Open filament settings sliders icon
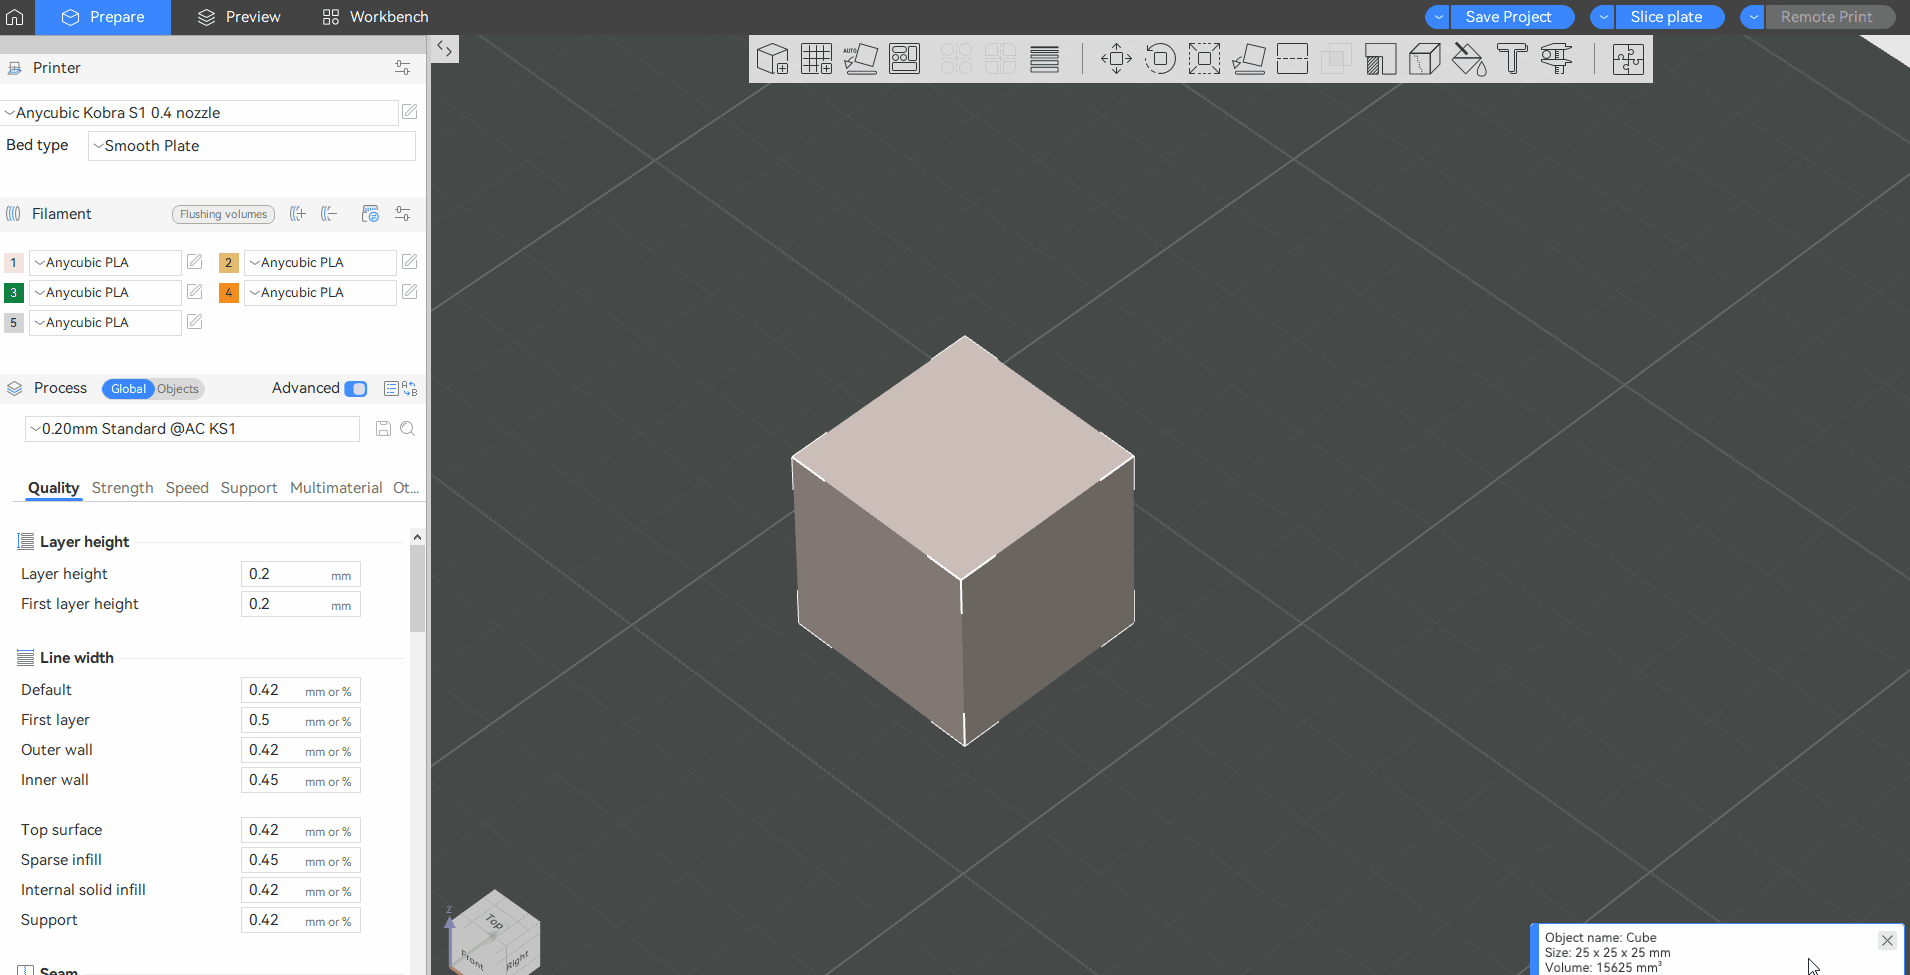This screenshot has width=1910, height=975. [402, 214]
